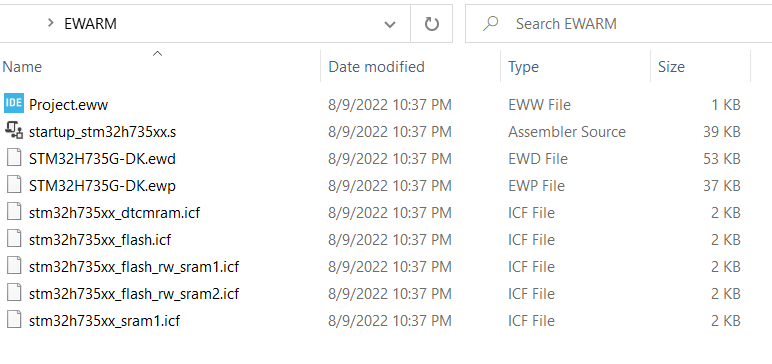The width and height of the screenshot is (772, 364).
Task: Select stm32h735xx_flash_rw_sram1.icf file name
Action: coord(134,266)
